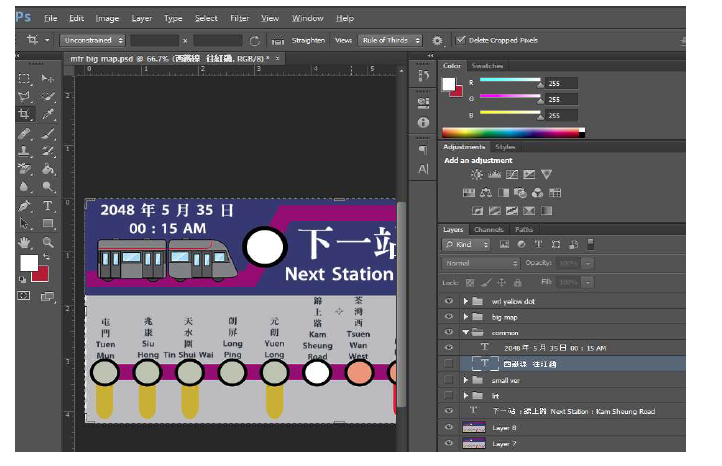This screenshot has width=722, height=466.
Task: Pick the Zoom tool
Action: [47, 242]
